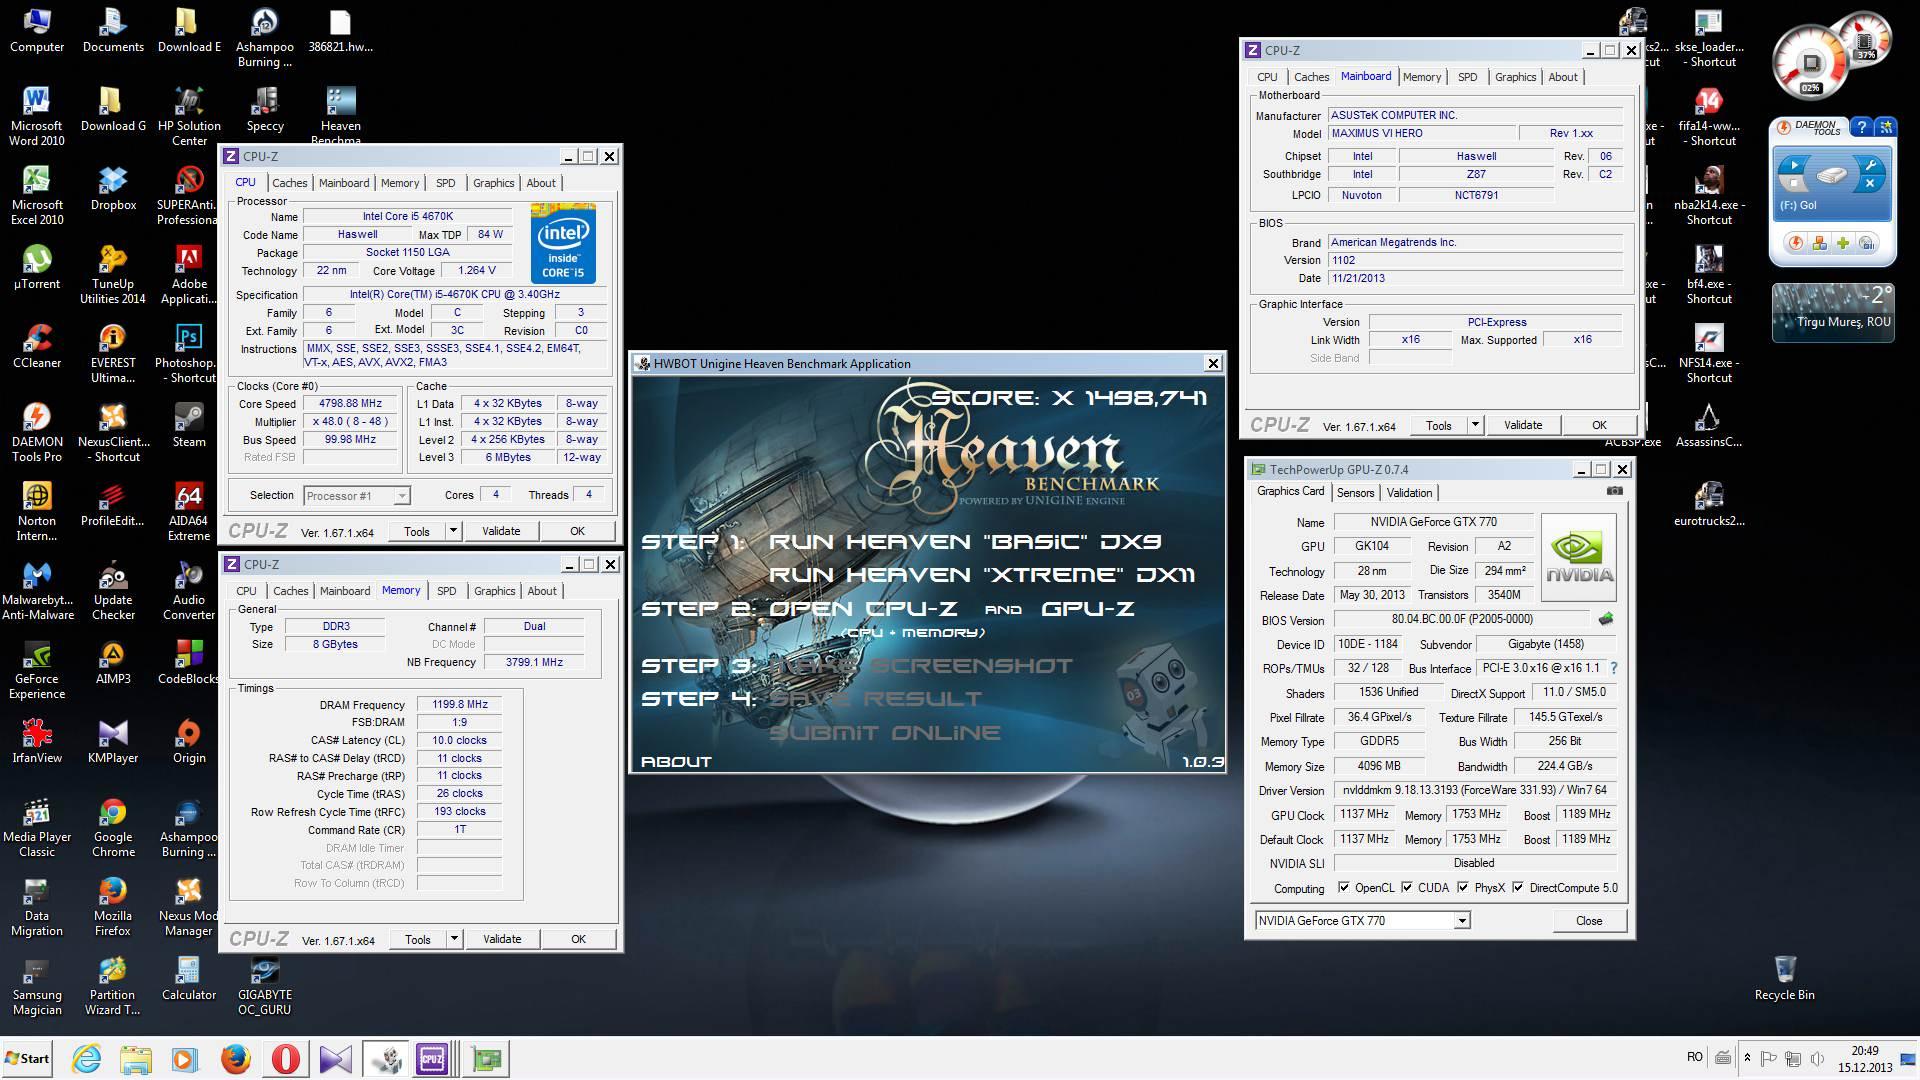Click OK in the CPU-Z Memory window
Image resolution: width=1920 pixels, height=1080 pixels.
578,939
